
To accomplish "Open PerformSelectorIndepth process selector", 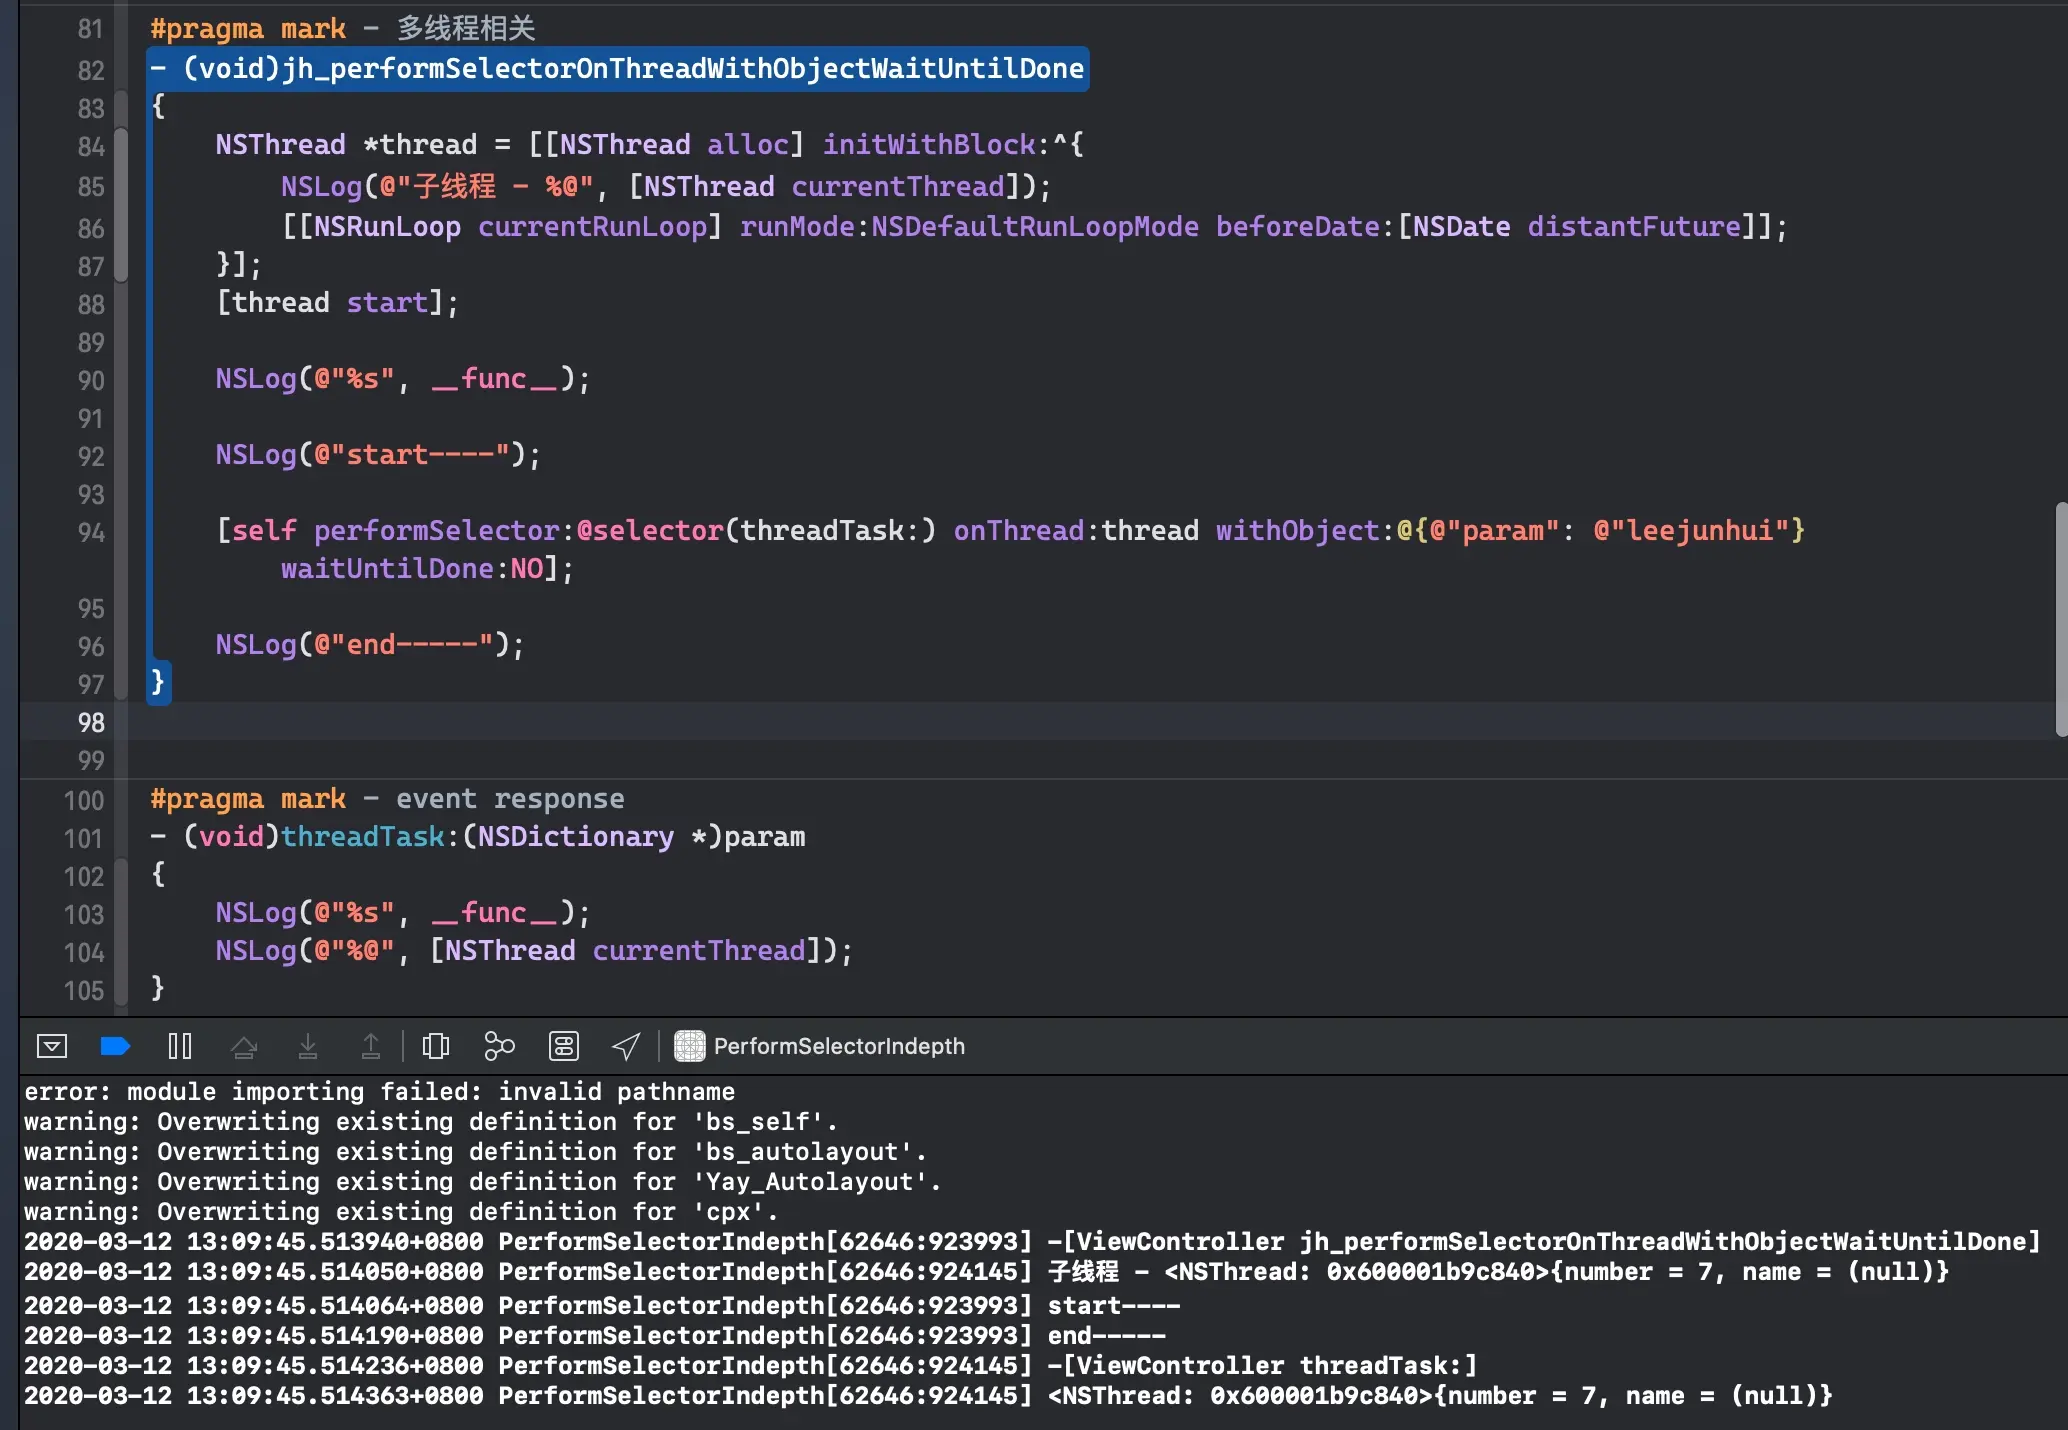I will (x=839, y=1046).
